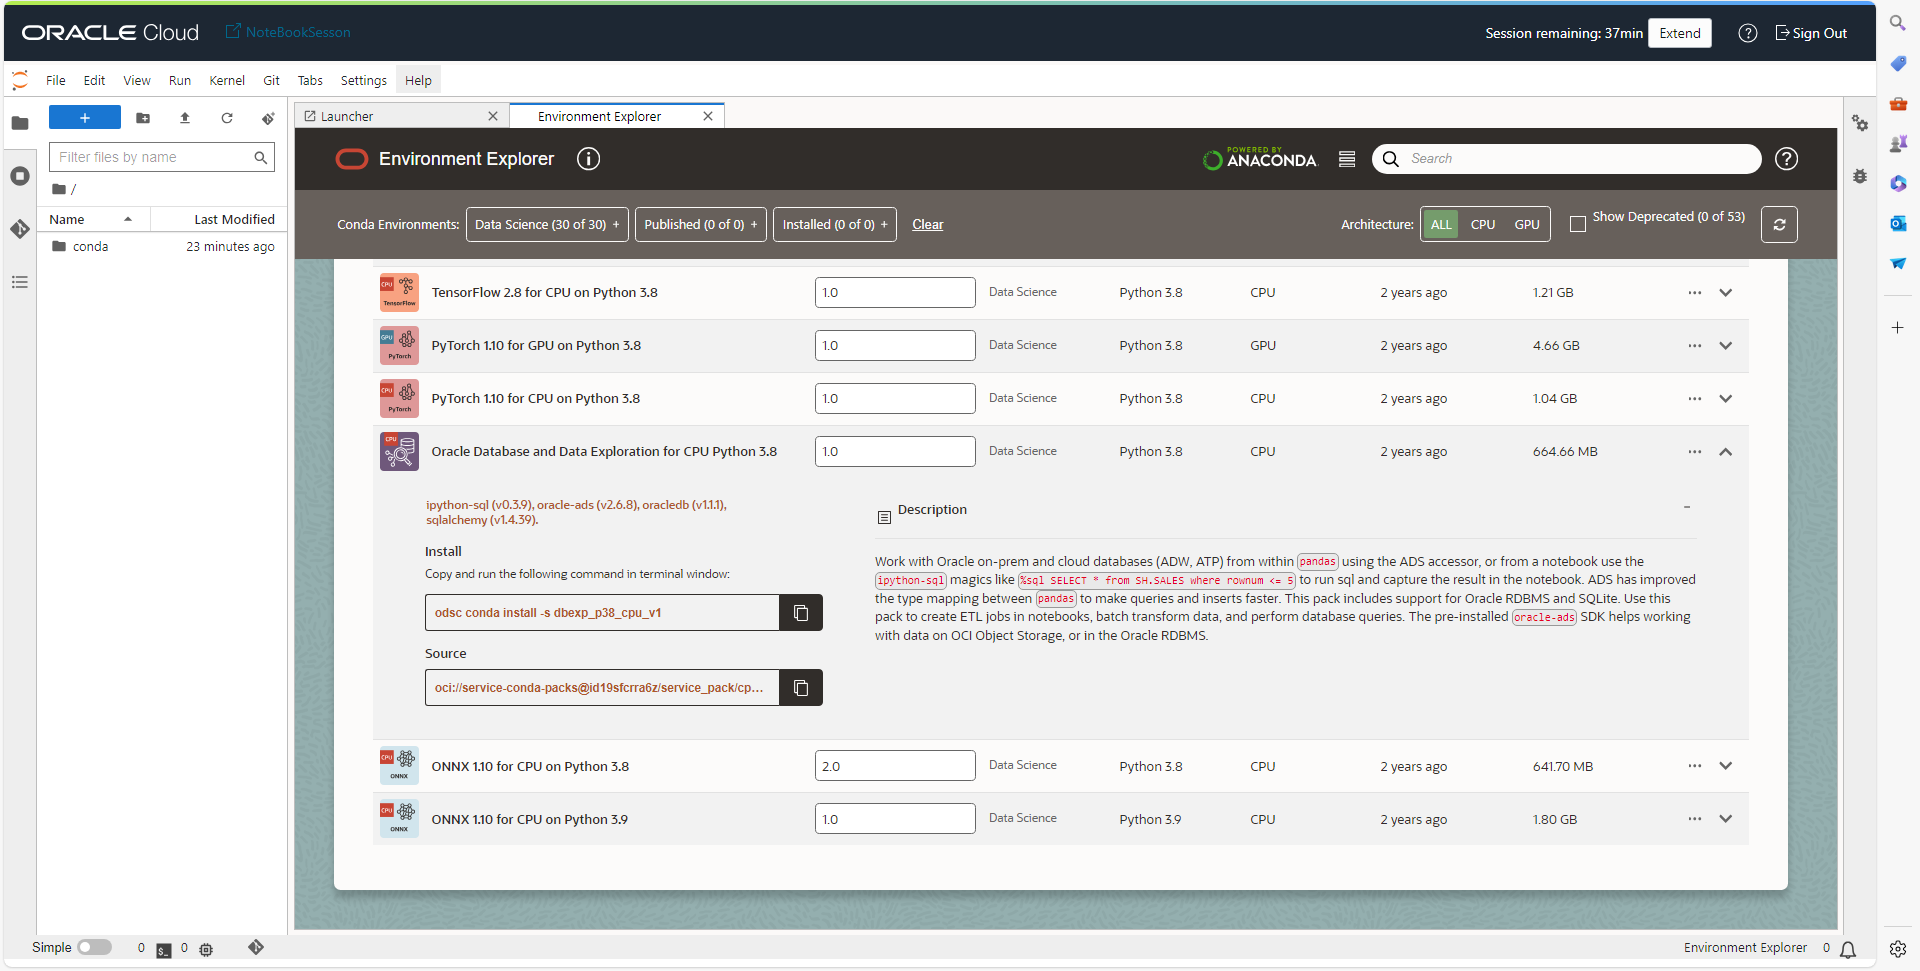Open the running terminals and kernels icon
This screenshot has height=971, width=1920.
20,176
